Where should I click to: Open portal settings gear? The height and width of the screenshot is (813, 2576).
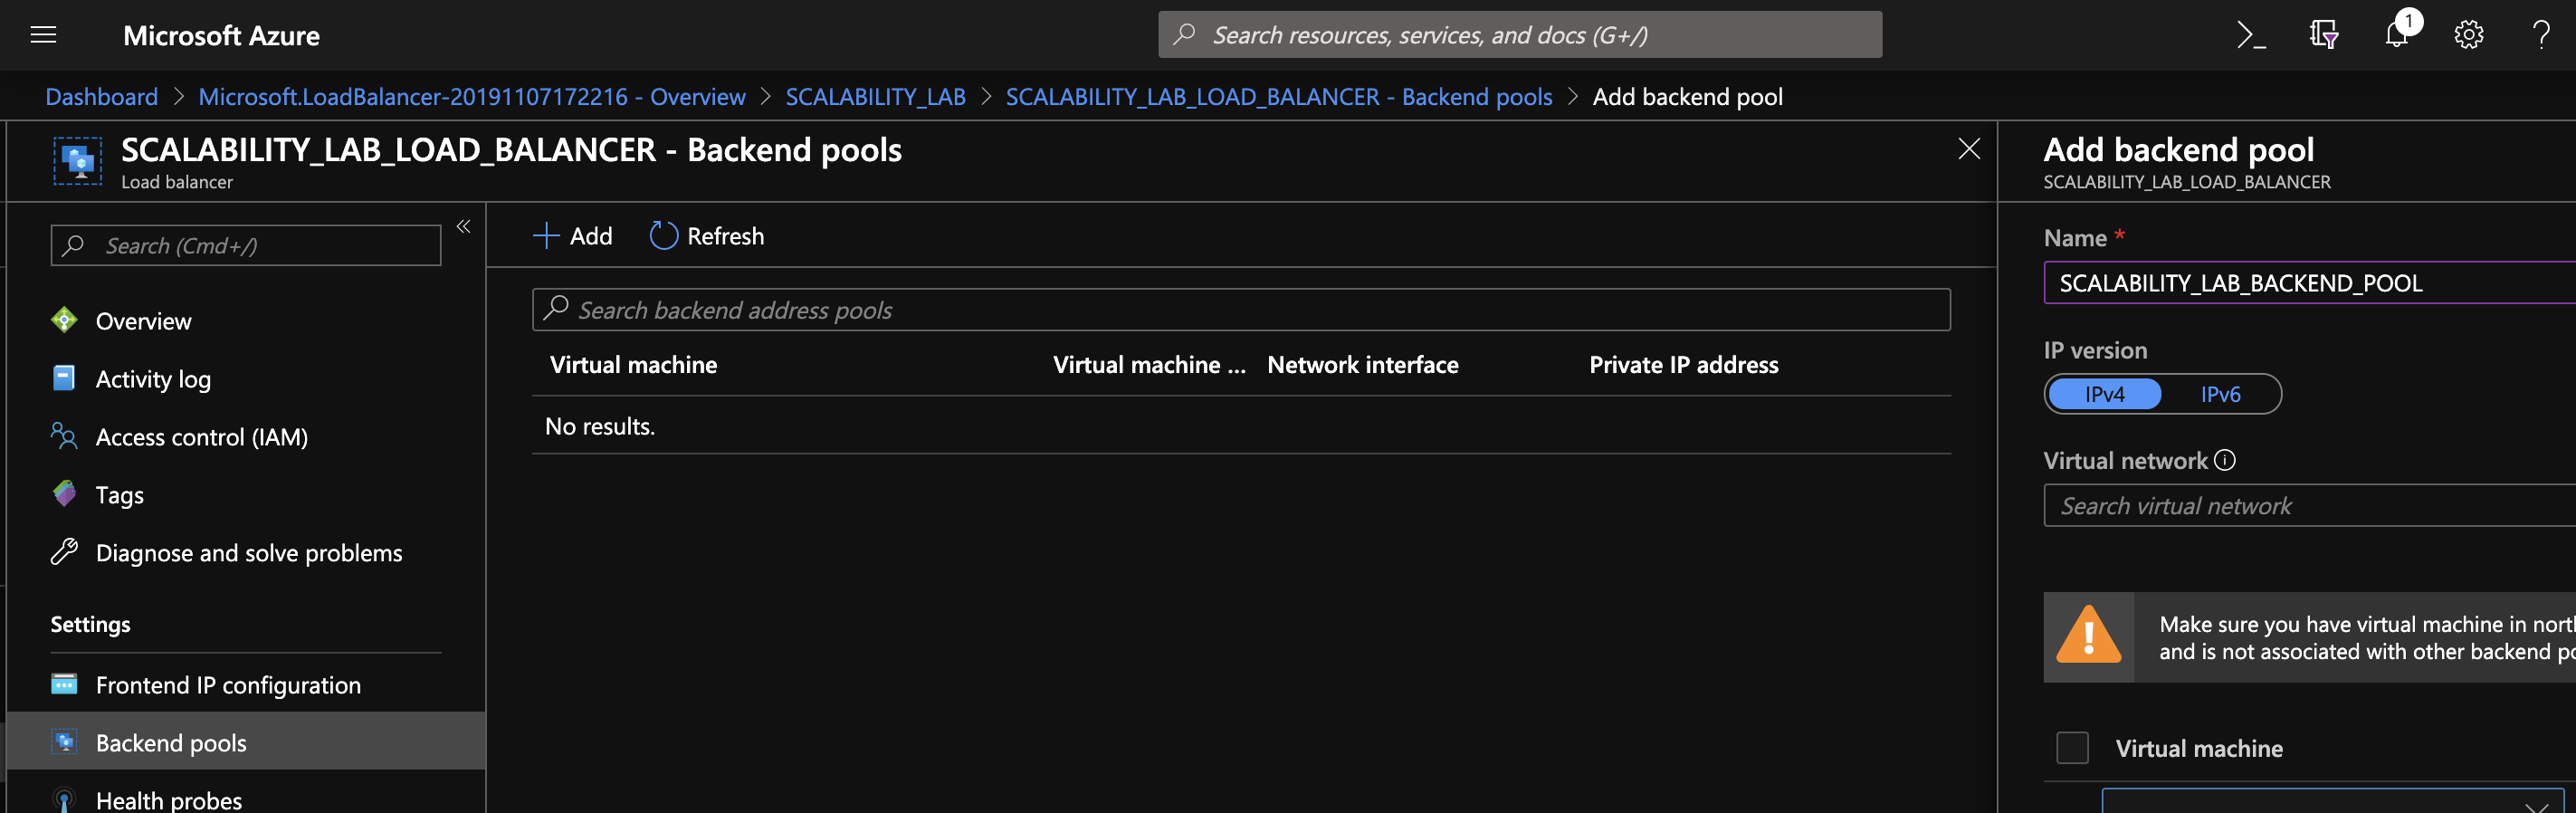tap(2468, 35)
